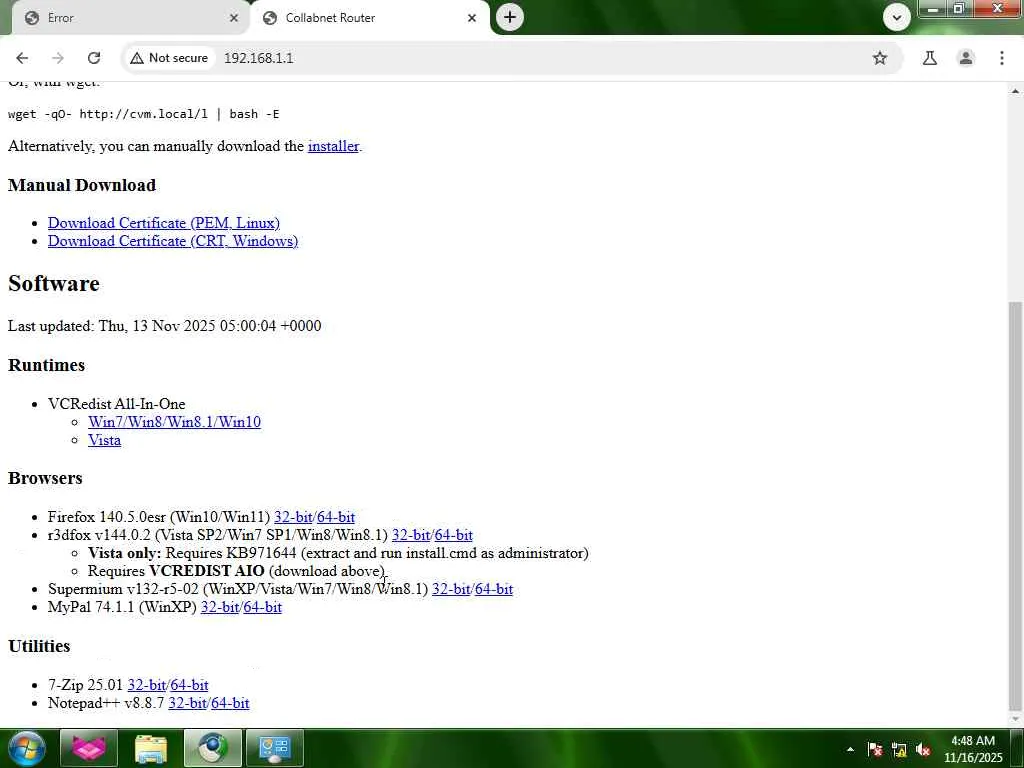1024x768 pixels.
Task: Open the installer link
Action: 333,146
